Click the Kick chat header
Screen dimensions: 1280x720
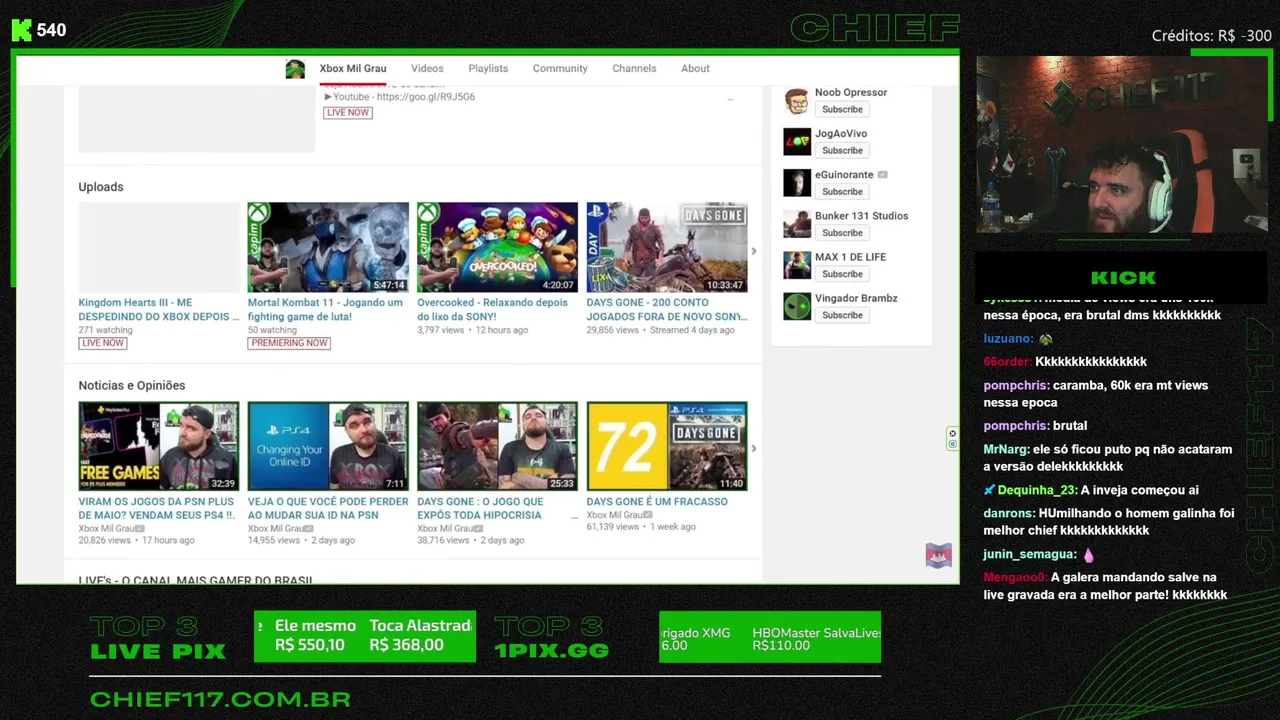[x=1123, y=278]
